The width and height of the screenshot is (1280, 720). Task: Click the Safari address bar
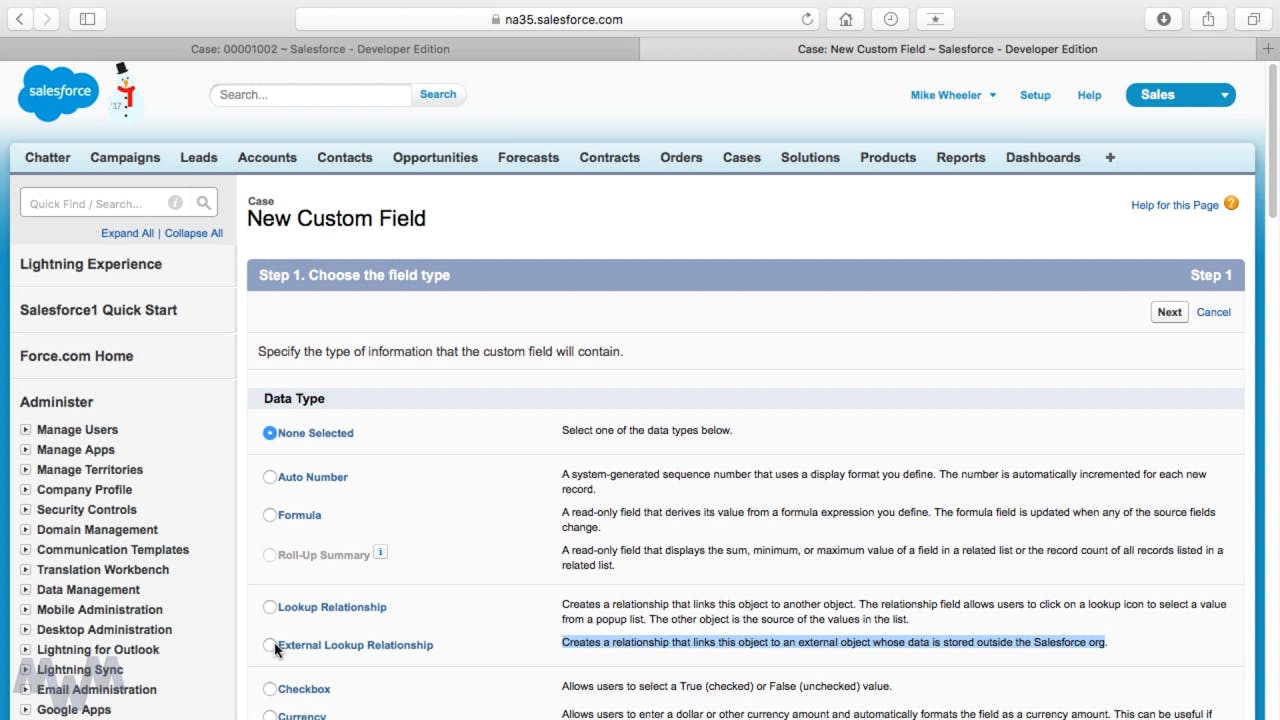[558, 19]
